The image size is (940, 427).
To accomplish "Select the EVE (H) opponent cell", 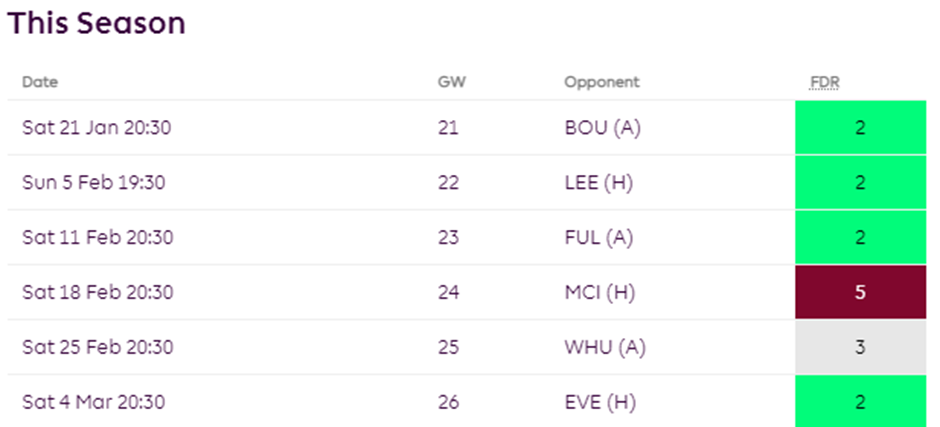I will tap(600, 402).
